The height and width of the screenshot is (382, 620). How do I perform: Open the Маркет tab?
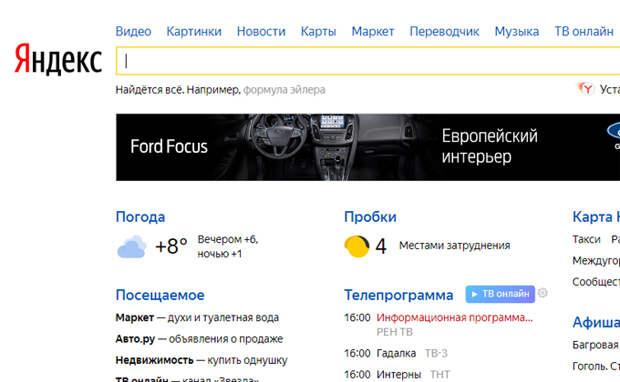373,31
